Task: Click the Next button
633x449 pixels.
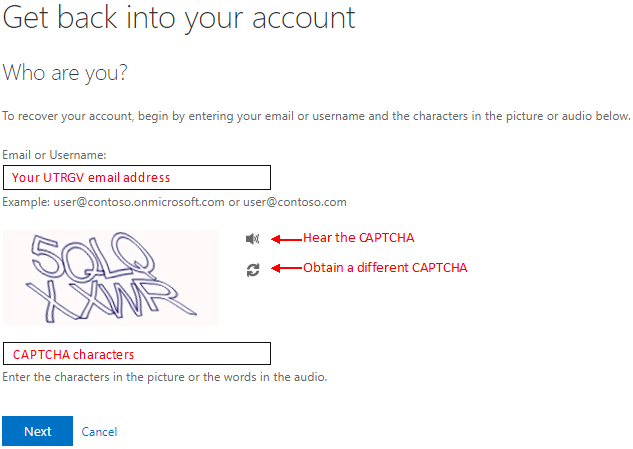Action: pos(38,431)
